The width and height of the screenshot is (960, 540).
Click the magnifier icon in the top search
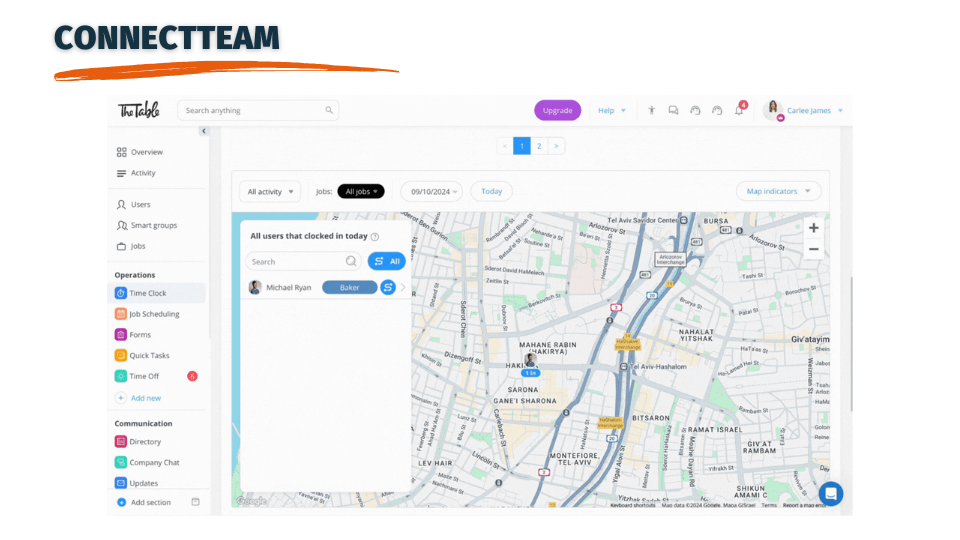(x=329, y=110)
